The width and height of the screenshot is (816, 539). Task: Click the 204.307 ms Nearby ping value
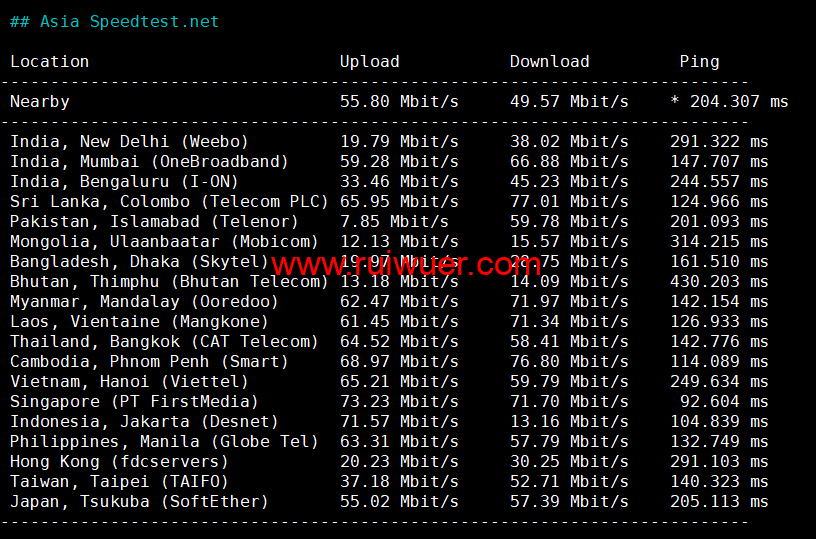[738, 101]
